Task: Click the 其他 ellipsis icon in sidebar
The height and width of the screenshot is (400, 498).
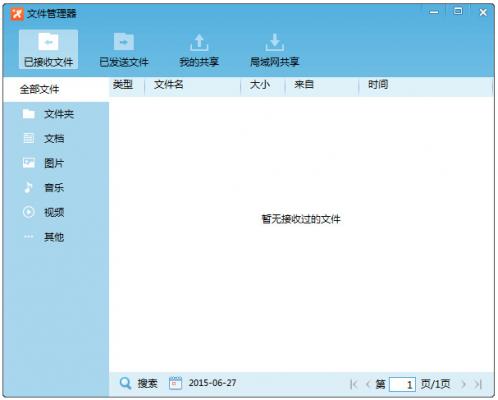Action: pos(29,237)
